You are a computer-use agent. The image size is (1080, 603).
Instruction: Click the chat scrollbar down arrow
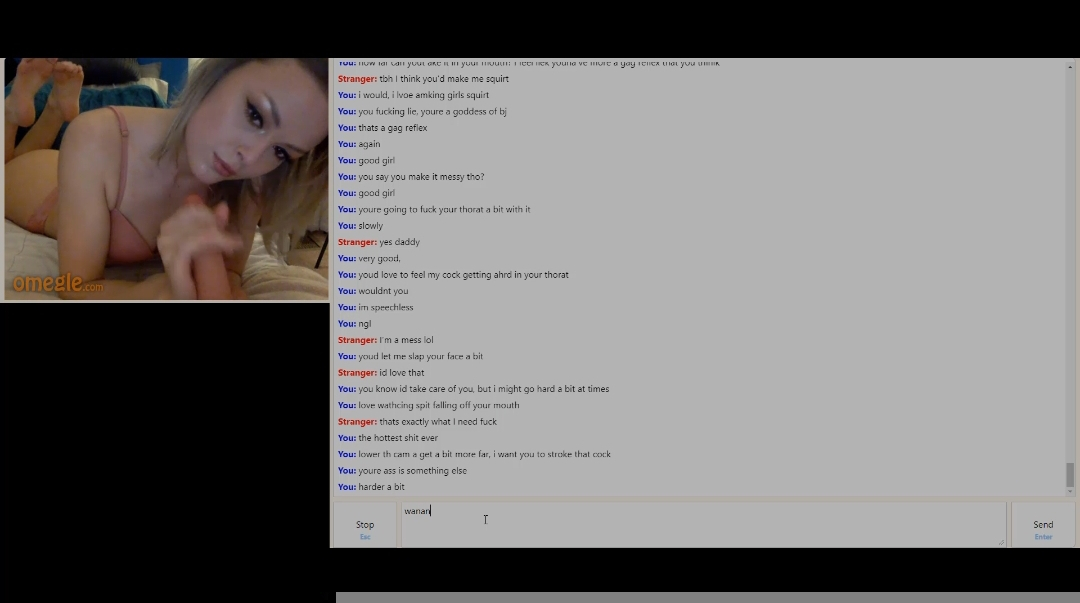pos(1070,491)
